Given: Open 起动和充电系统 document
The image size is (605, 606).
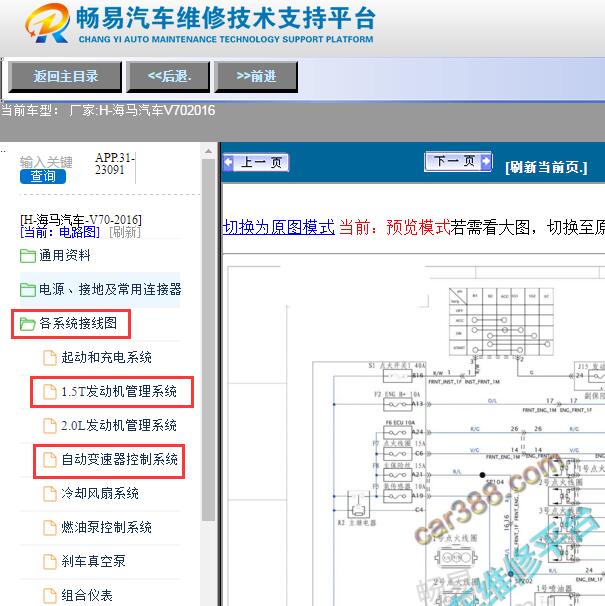Looking at the screenshot, I should 106,357.
